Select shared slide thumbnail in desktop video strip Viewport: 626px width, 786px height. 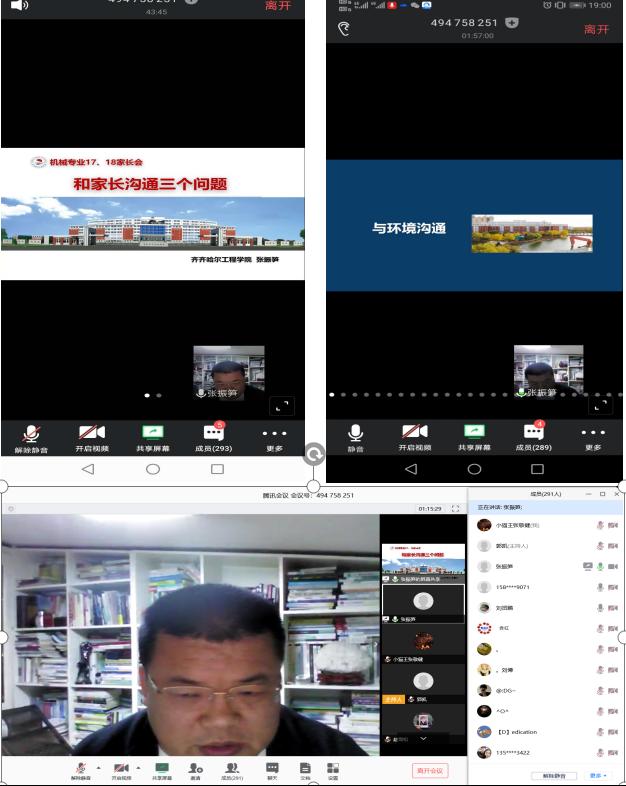point(423,560)
